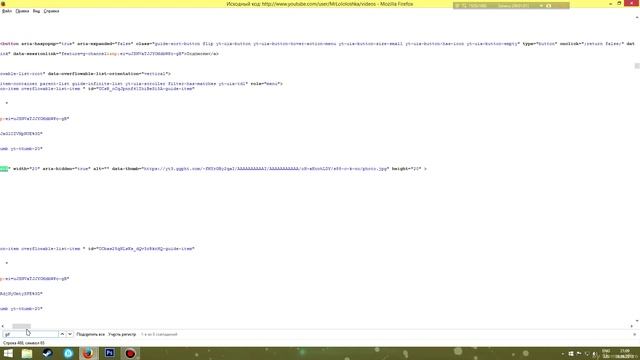Open File Explorer from taskbar

(27, 353)
